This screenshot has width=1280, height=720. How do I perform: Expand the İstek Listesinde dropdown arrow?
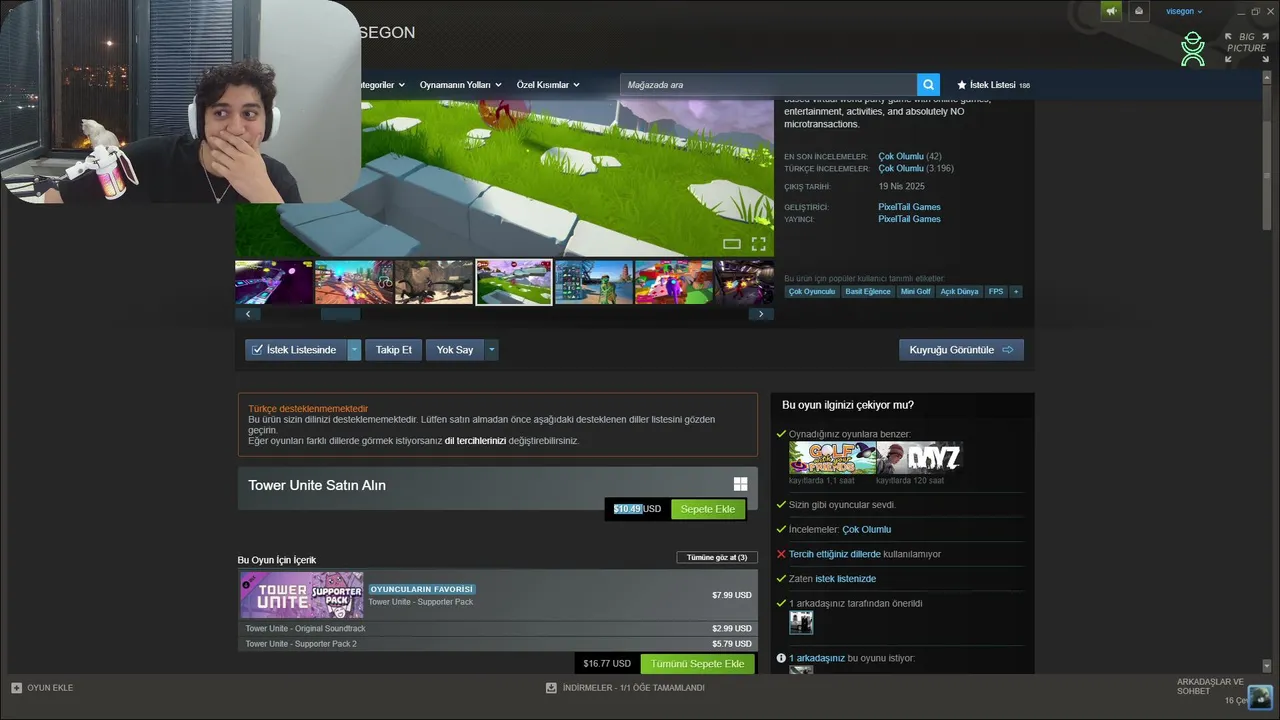click(355, 350)
